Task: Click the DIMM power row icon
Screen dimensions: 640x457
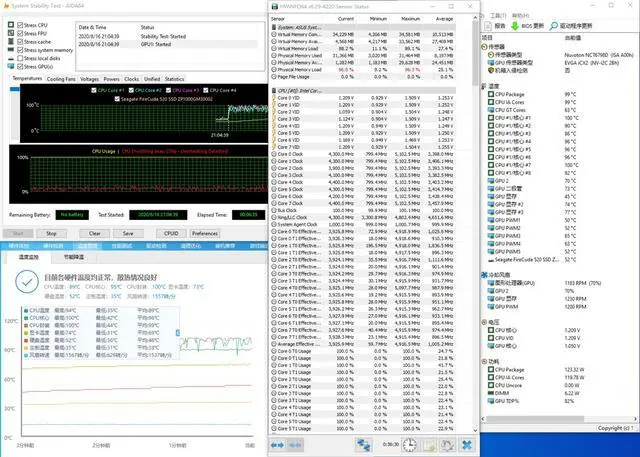Action: click(x=491, y=393)
